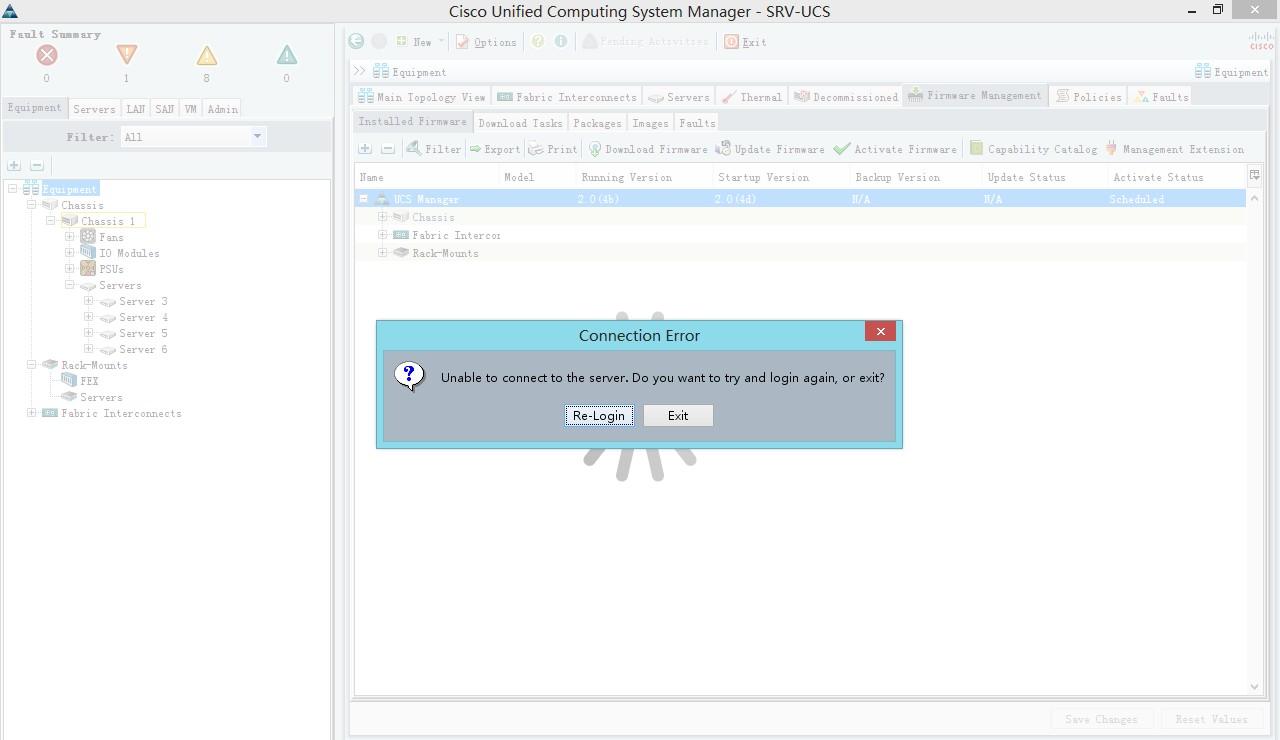This screenshot has width=1280, height=740.
Task: Switch to the Admin navigation tab
Action: pyautogui.click(x=222, y=109)
